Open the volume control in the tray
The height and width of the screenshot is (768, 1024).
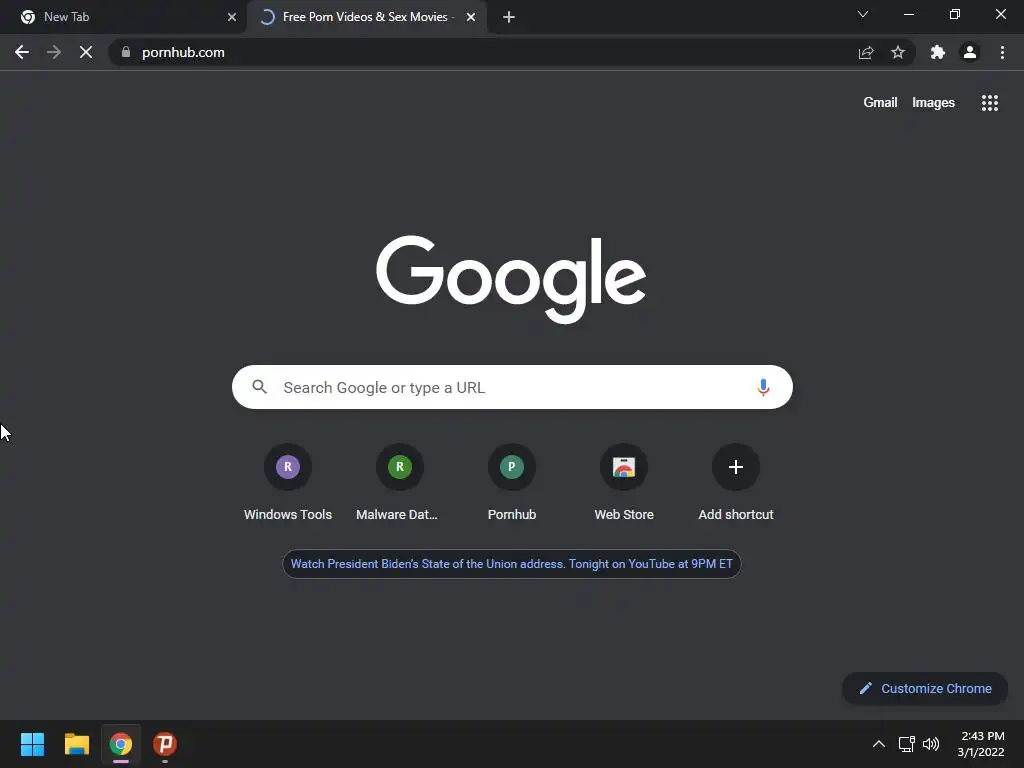pos(931,744)
